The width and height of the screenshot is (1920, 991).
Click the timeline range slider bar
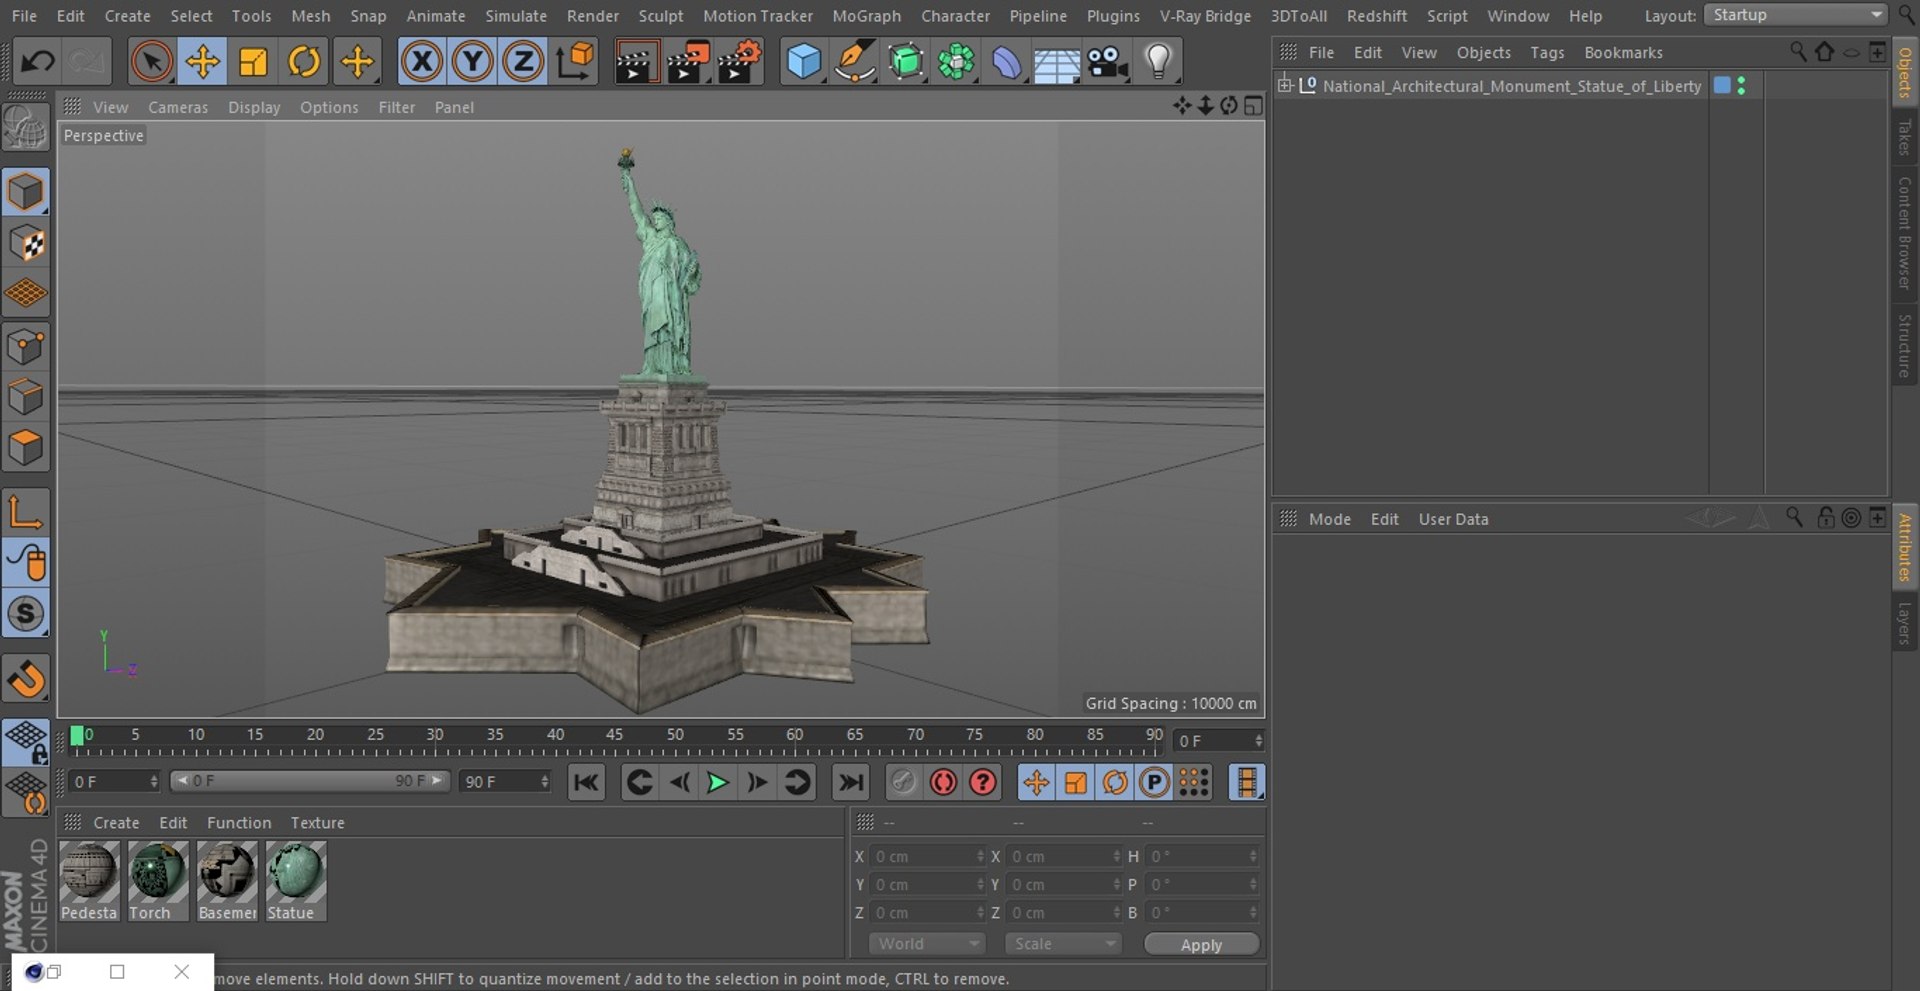click(310, 781)
